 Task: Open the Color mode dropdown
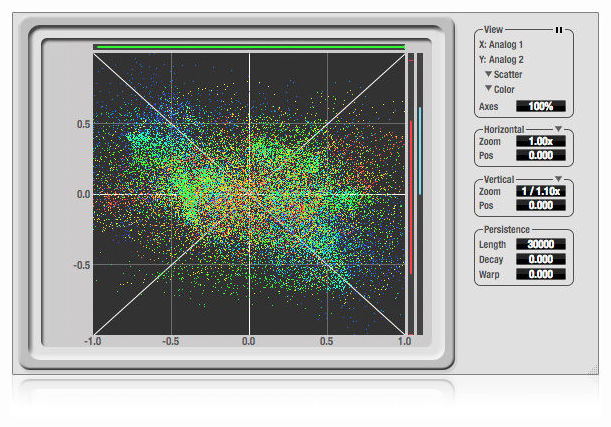tap(500, 89)
